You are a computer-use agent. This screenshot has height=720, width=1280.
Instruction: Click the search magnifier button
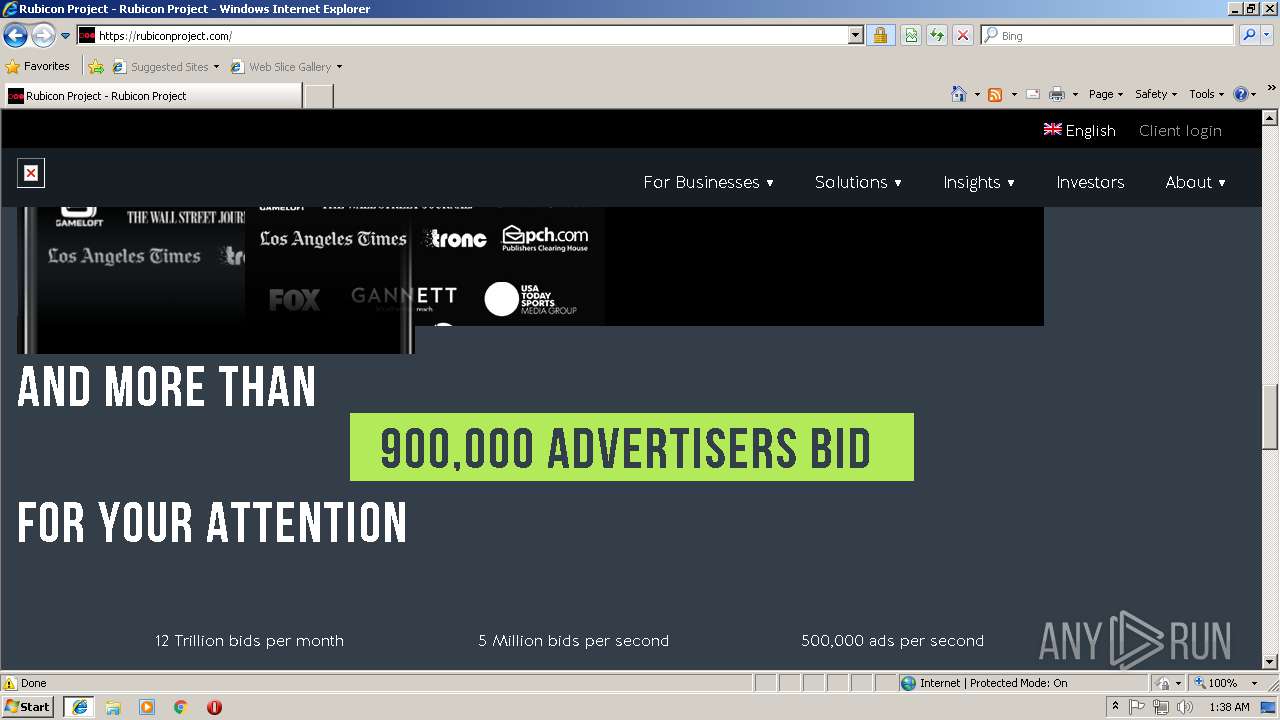pyautogui.click(x=1249, y=35)
